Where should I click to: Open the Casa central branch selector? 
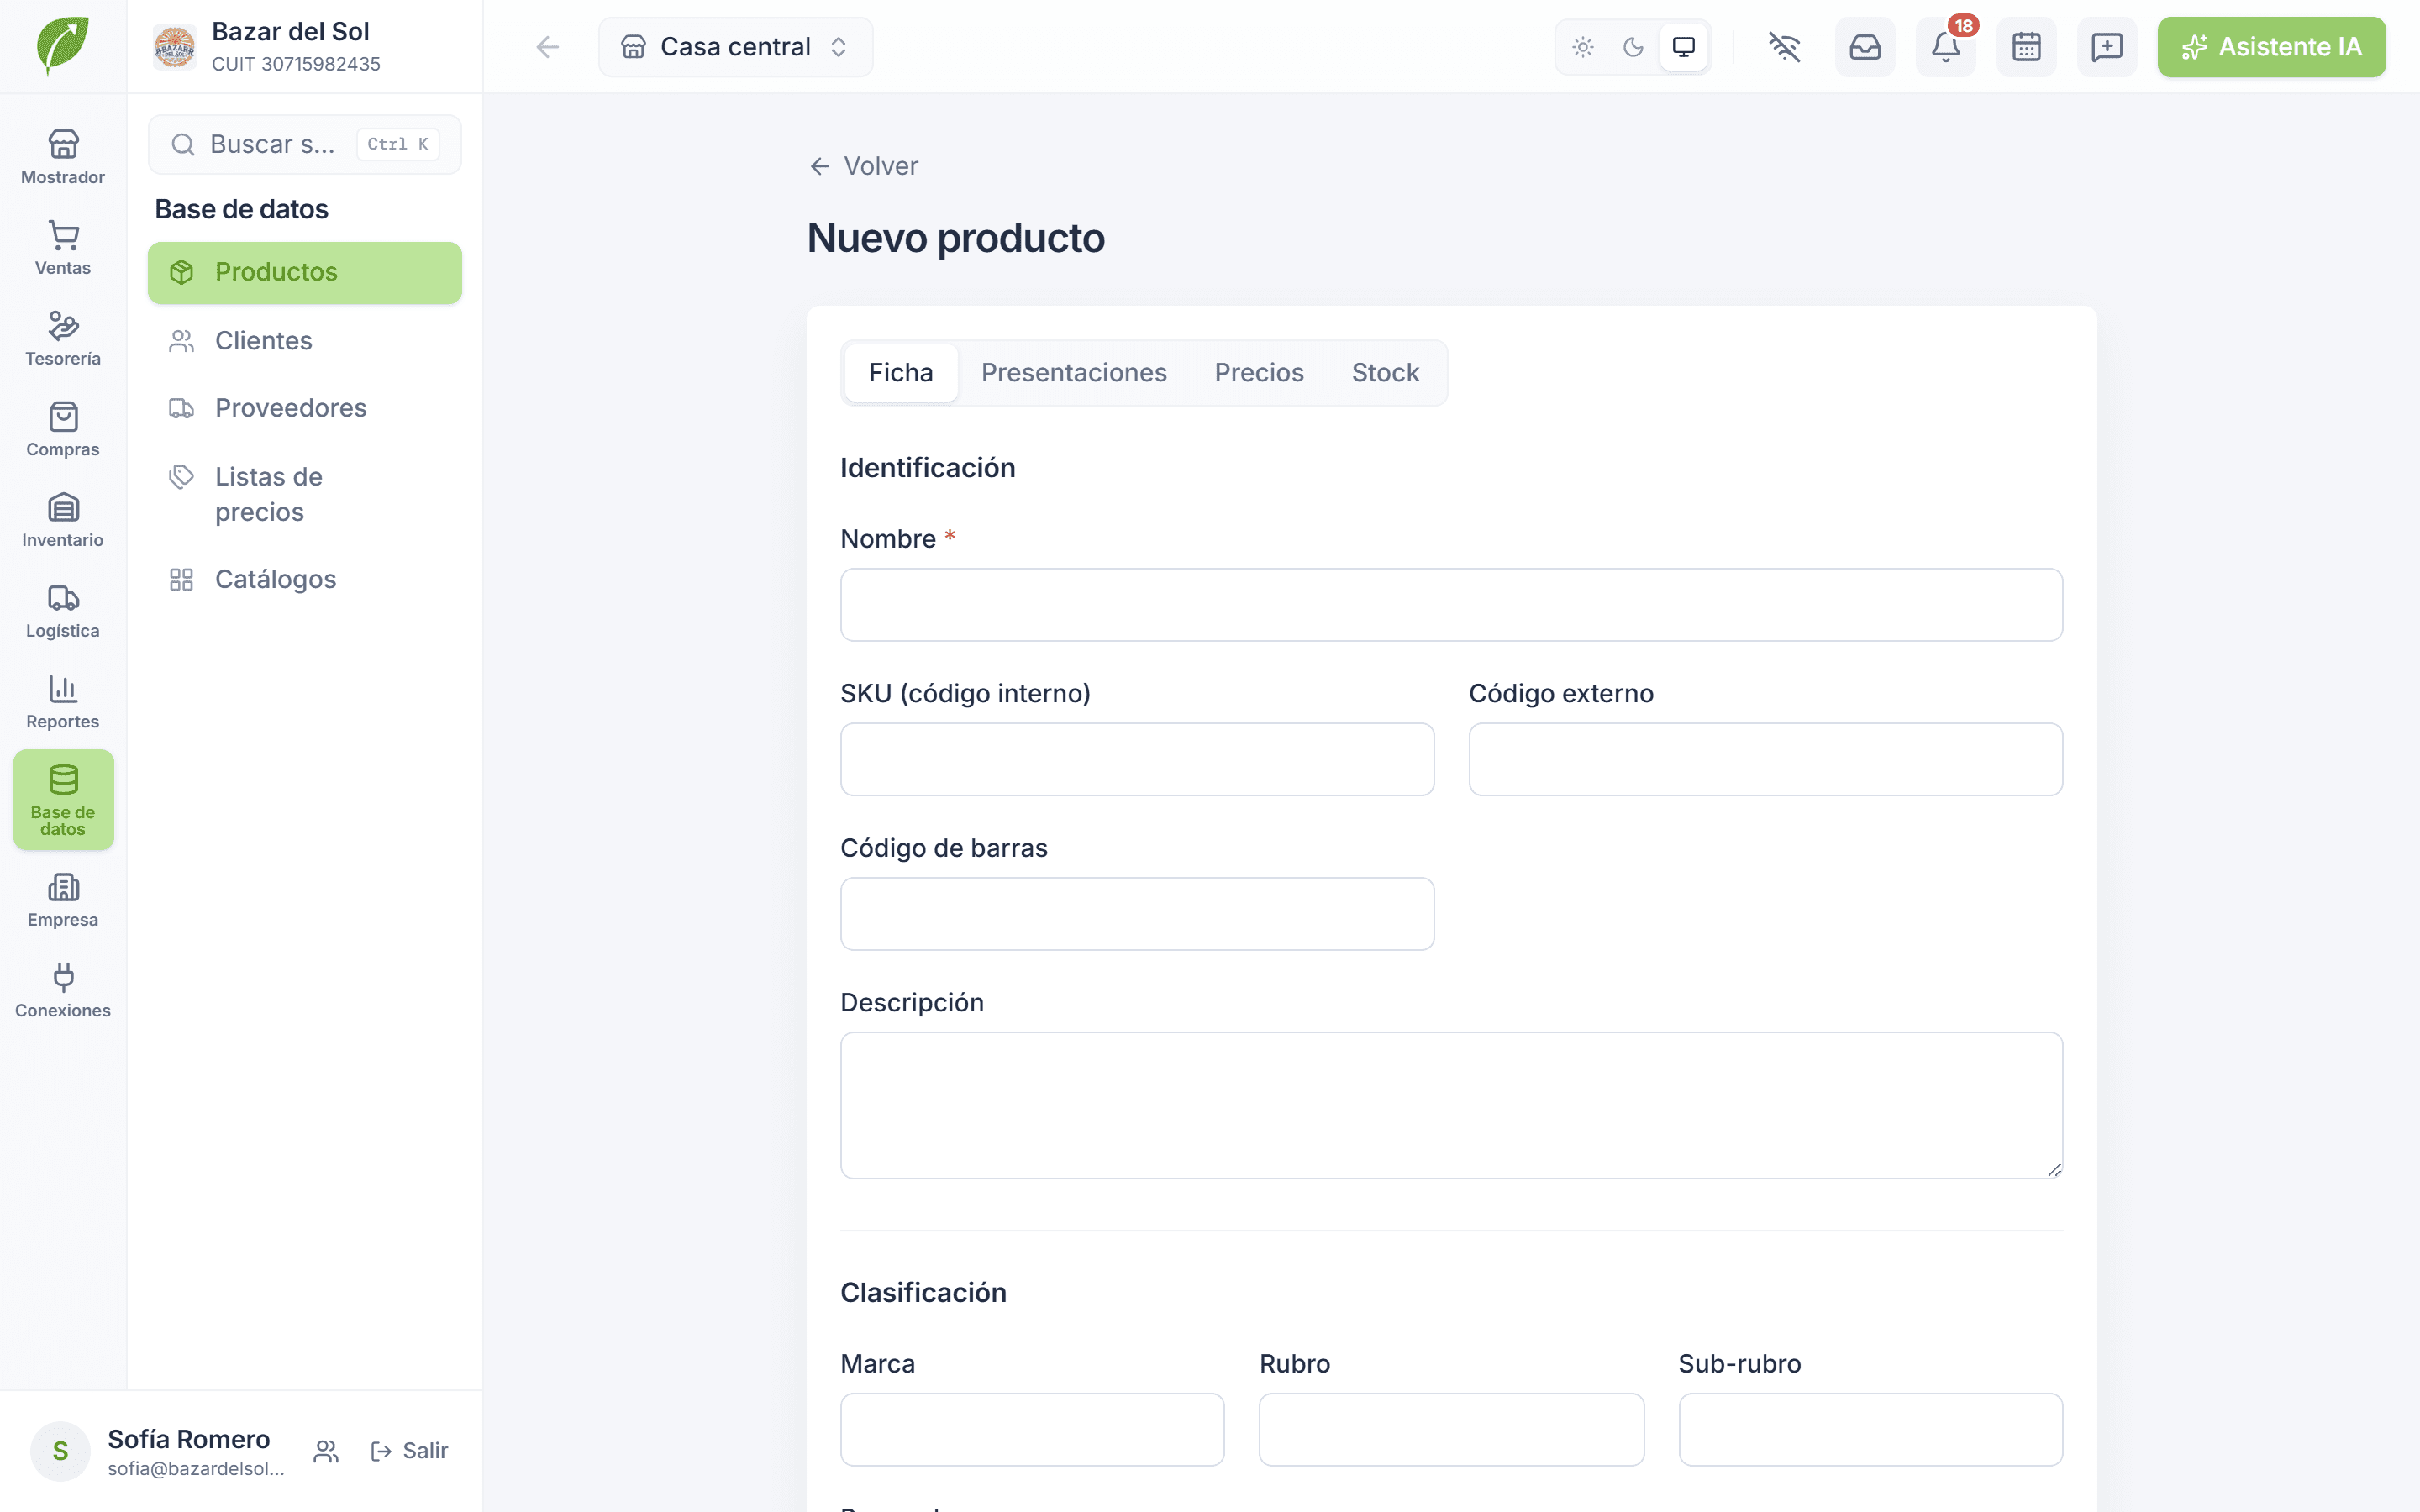pos(735,47)
